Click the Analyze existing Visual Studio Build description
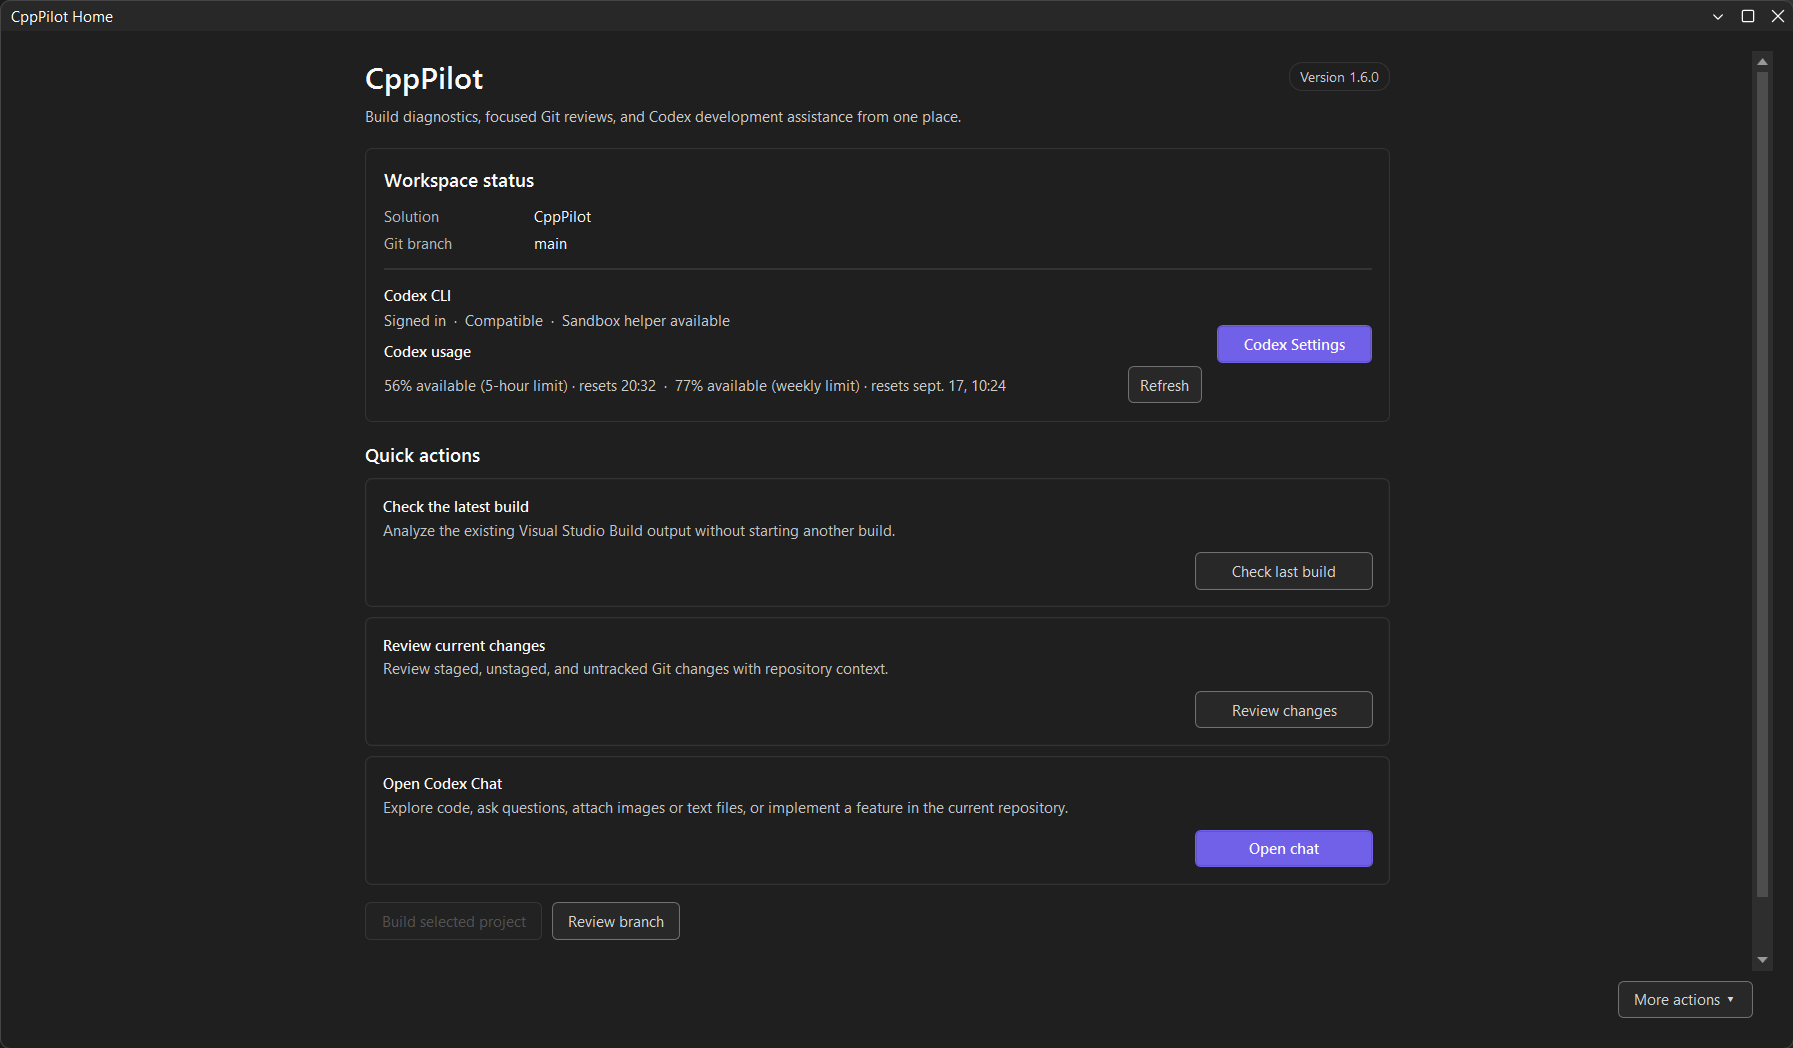Viewport: 1793px width, 1048px height. click(x=639, y=531)
